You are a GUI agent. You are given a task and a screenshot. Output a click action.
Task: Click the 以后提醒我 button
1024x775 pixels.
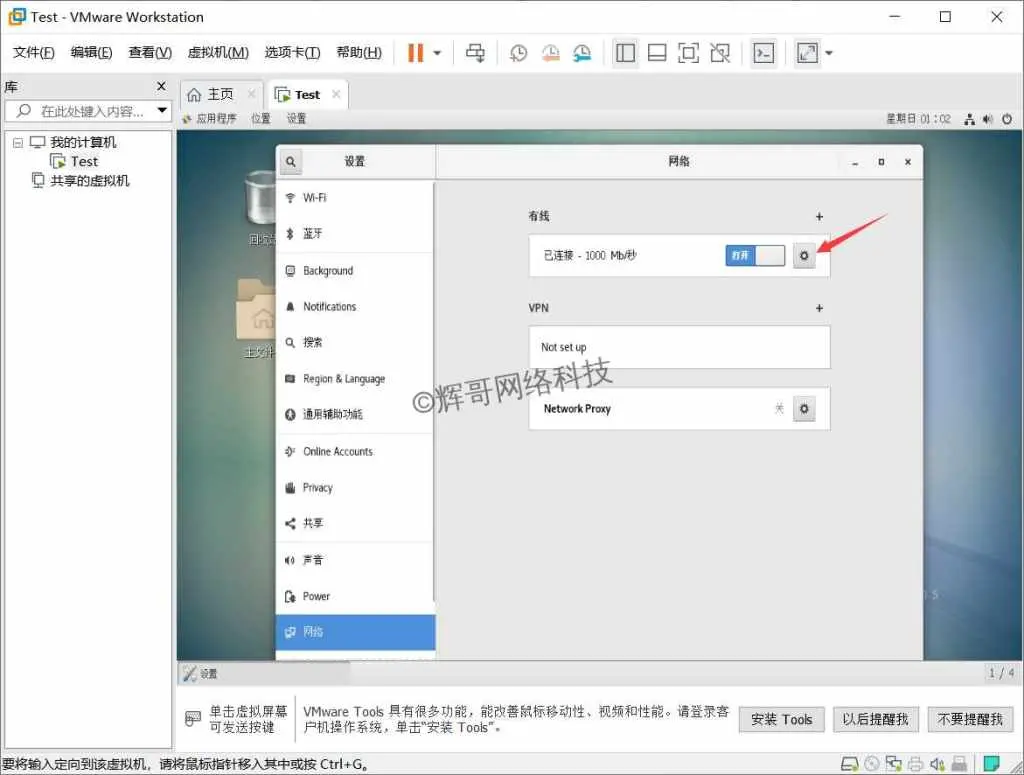pos(875,720)
